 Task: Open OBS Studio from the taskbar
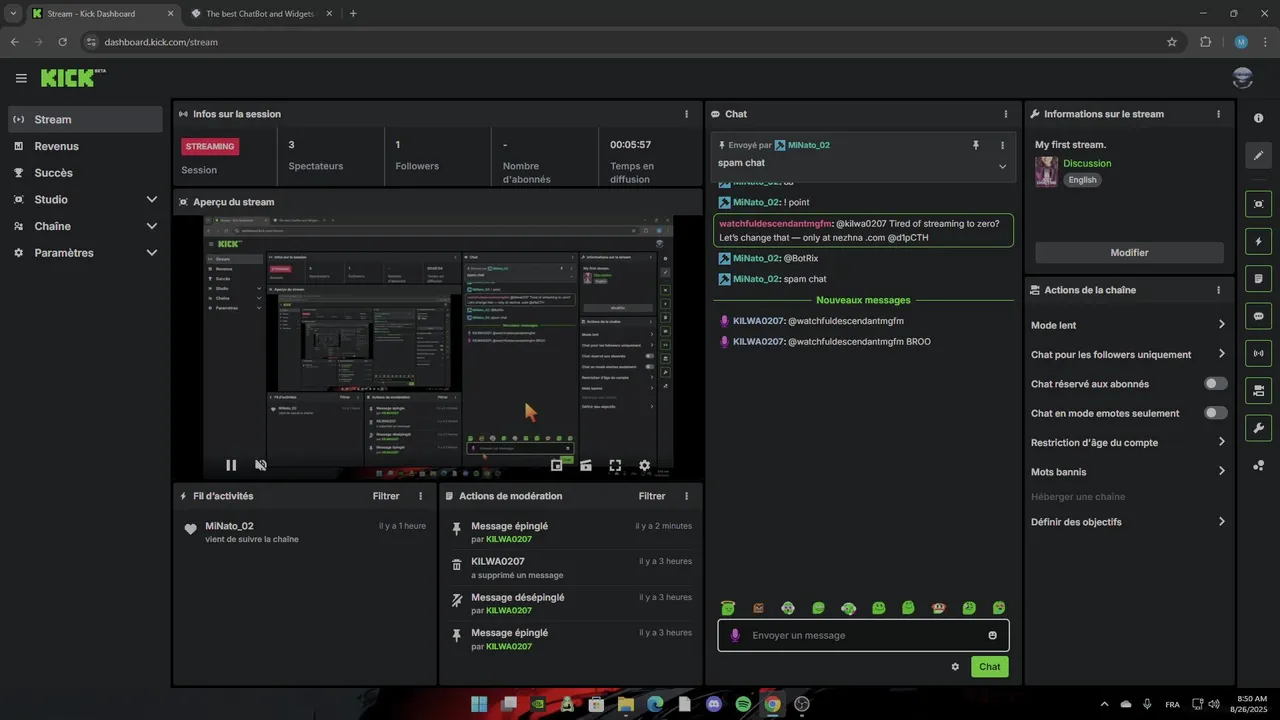coord(801,704)
